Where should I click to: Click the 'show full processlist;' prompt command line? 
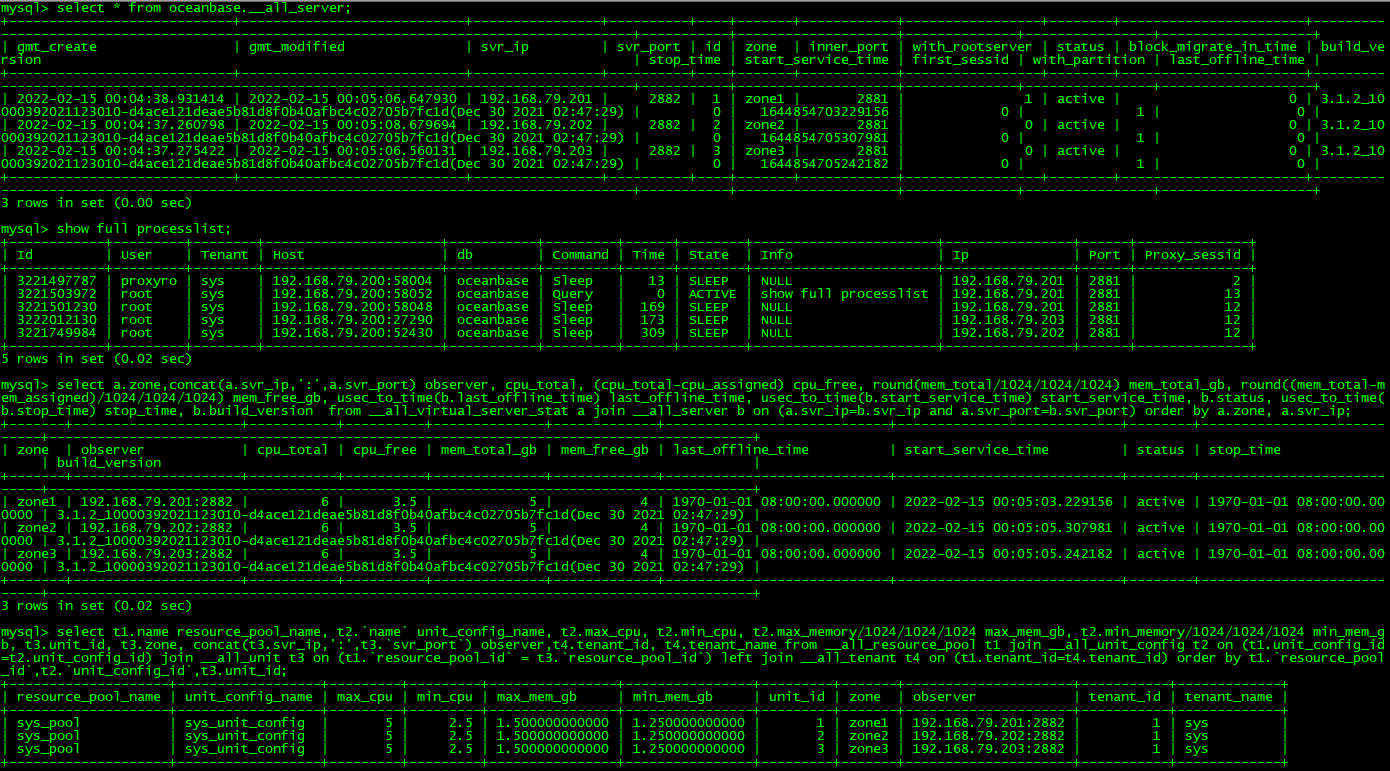tap(116, 229)
